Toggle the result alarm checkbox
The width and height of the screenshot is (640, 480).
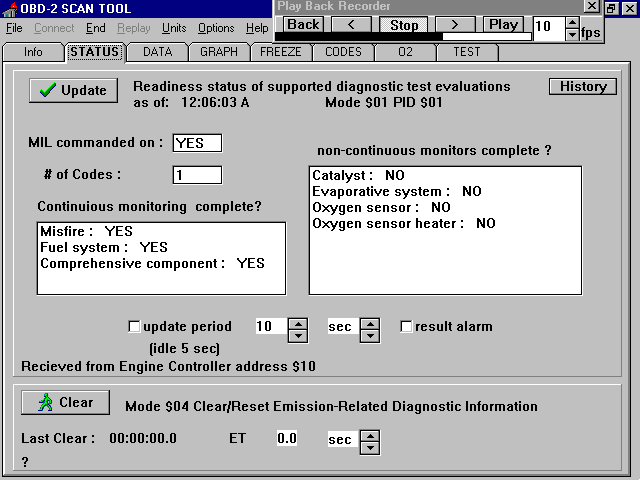coord(407,326)
